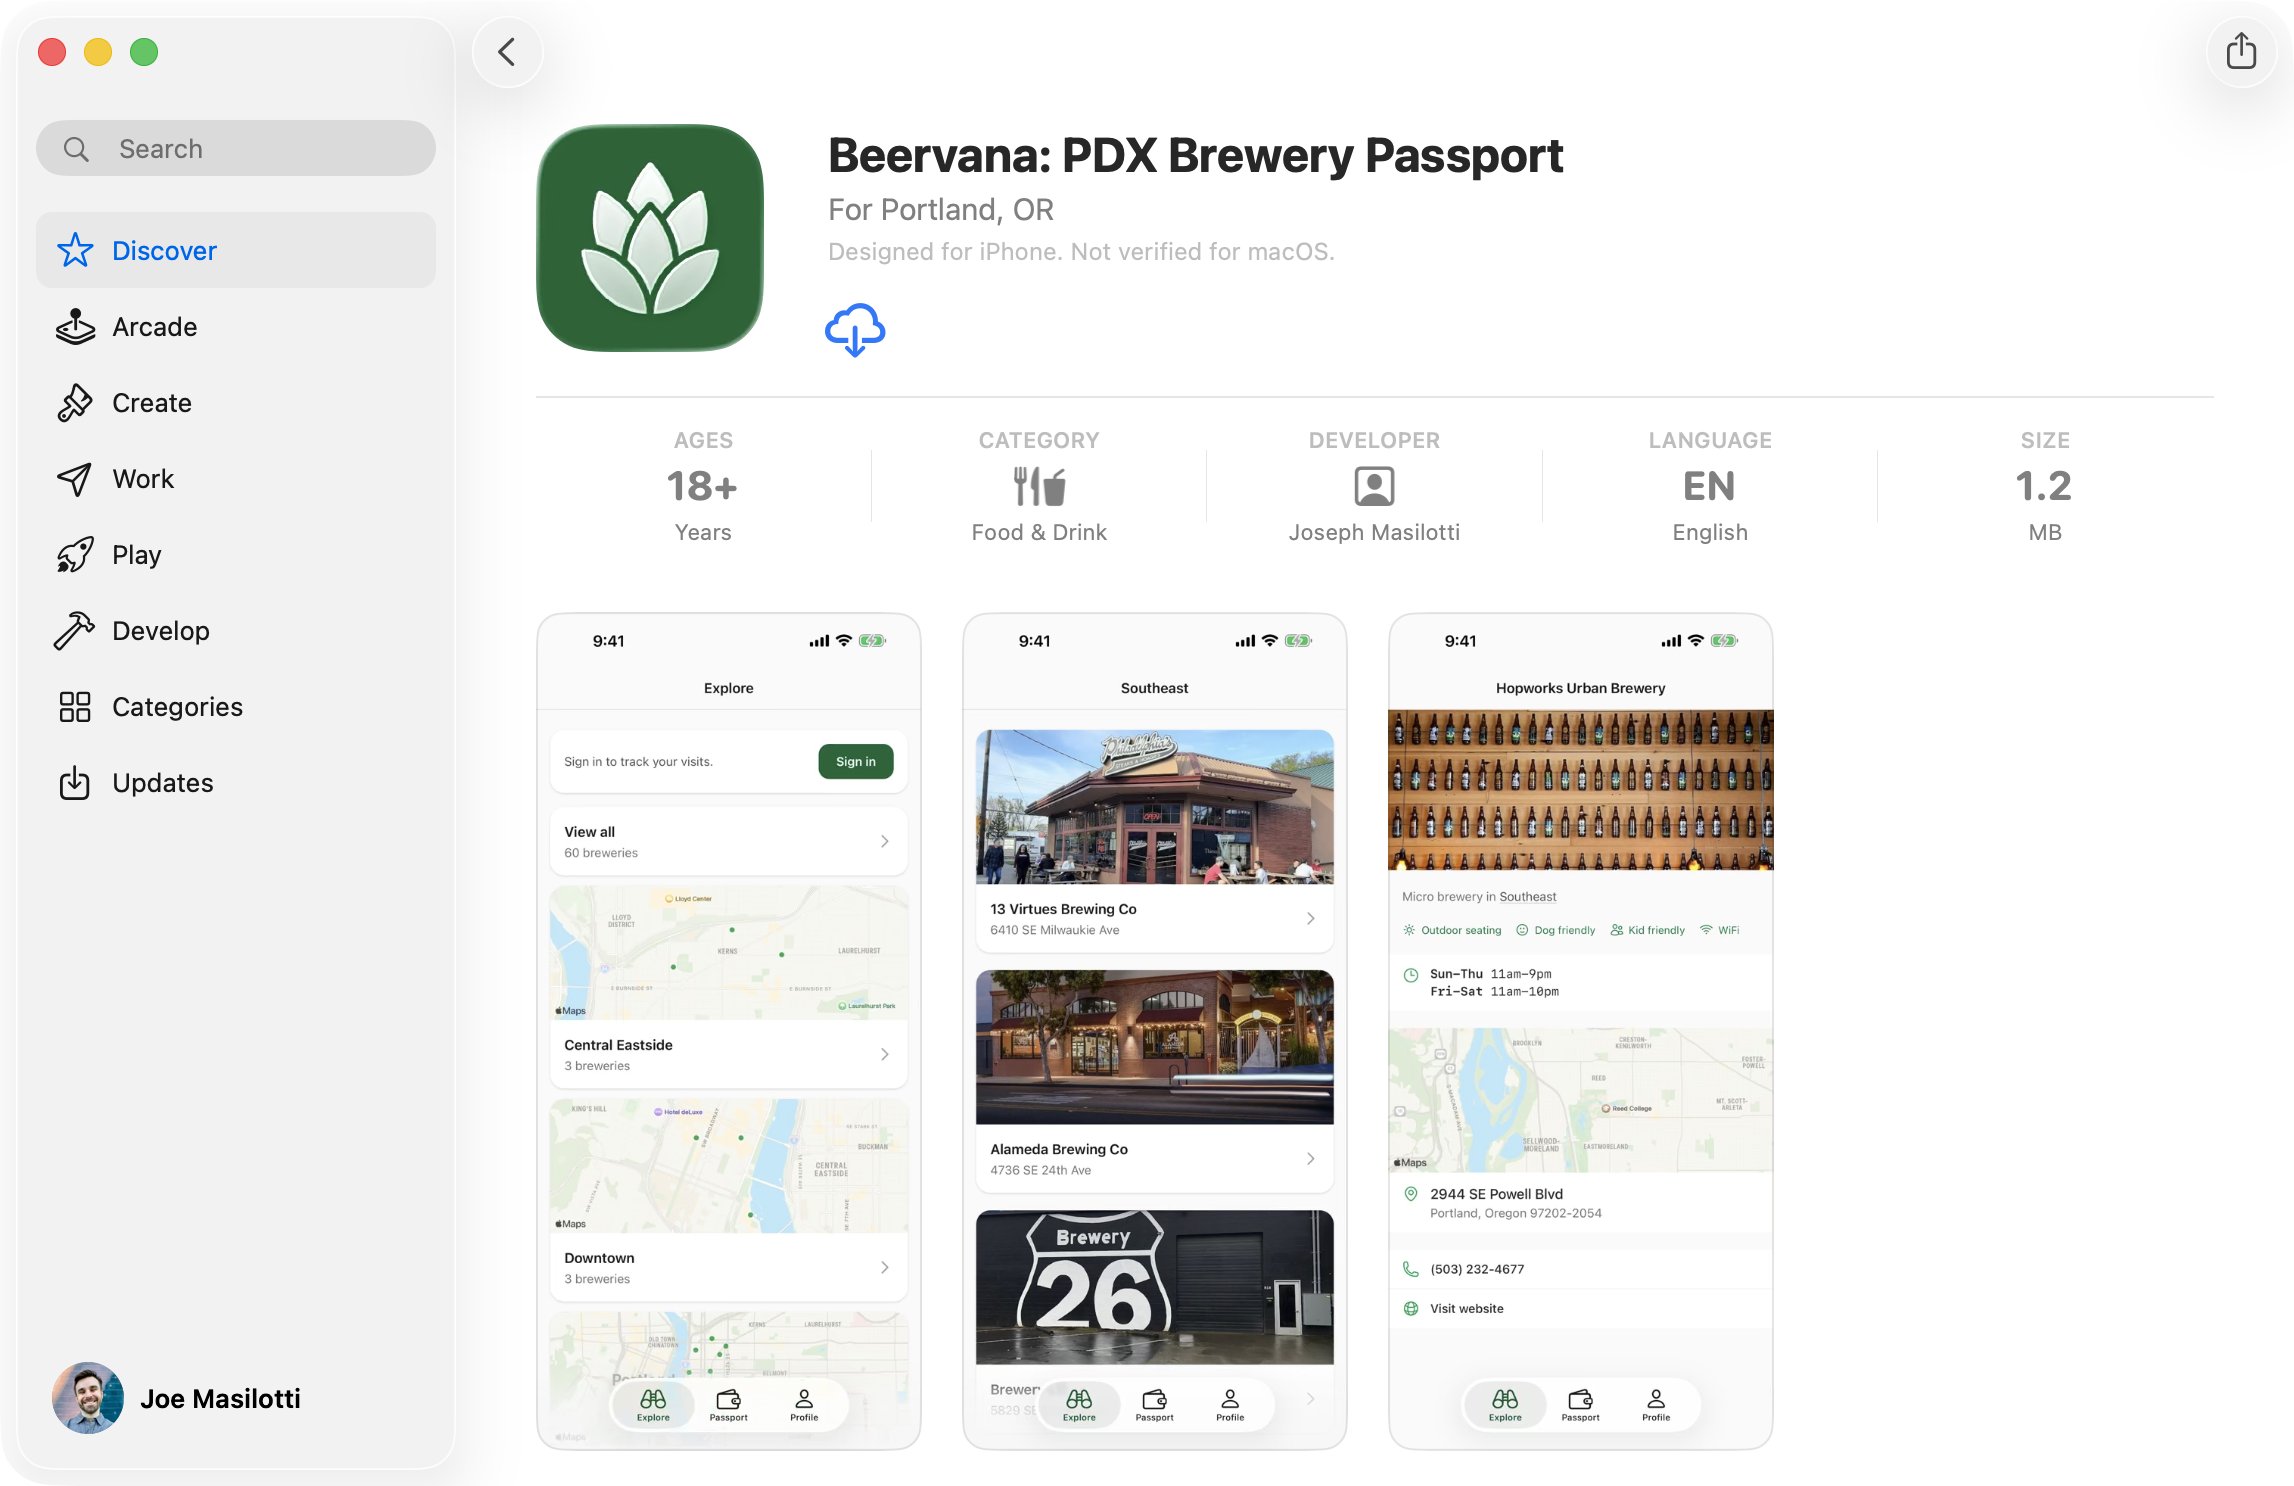Expand the Central Eastside row chevron
This screenshot has width=2294, height=1486.
pos(885,1054)
